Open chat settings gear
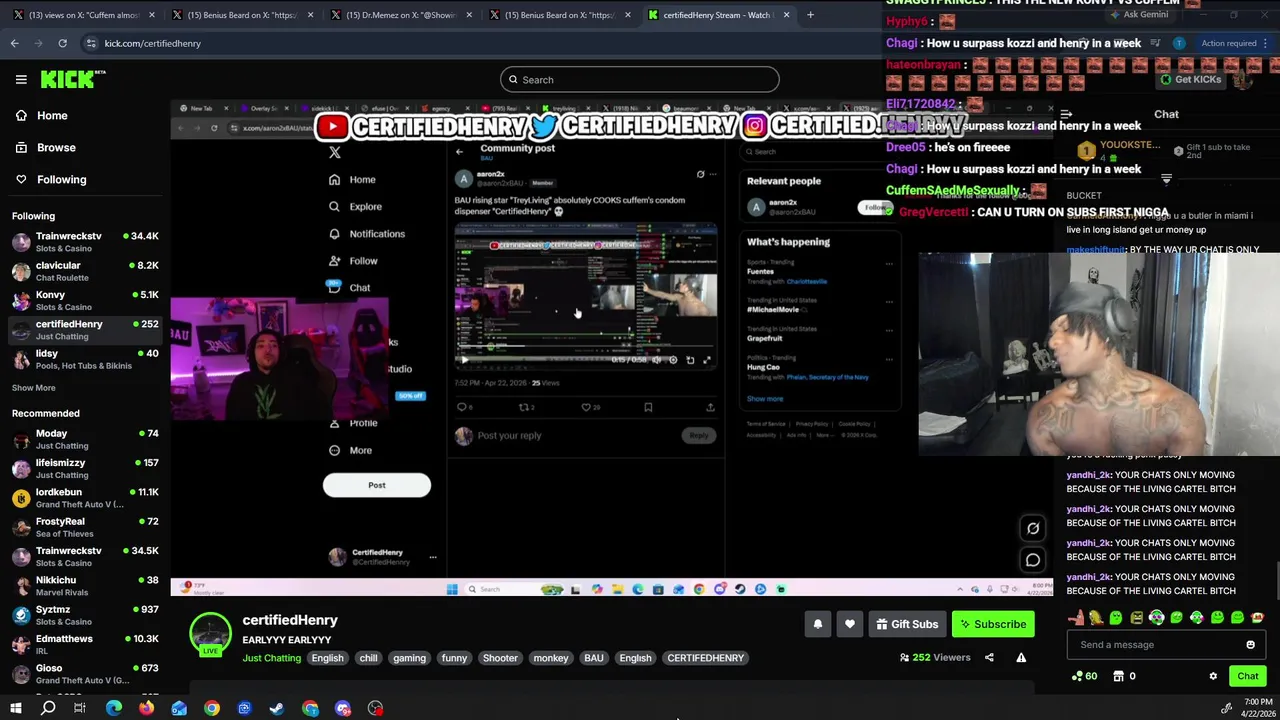This screenshot has height=720, width=1280. (1213, 676)
